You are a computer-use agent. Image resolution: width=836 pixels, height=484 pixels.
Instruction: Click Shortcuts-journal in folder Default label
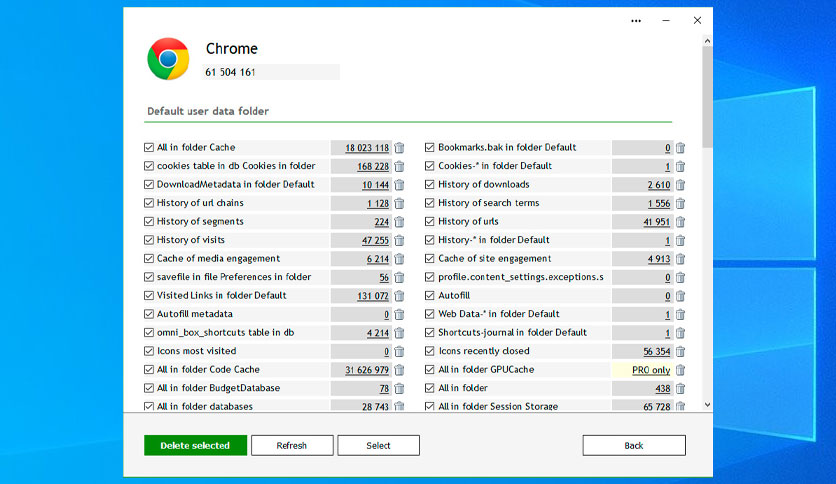pyautogui.click(x=512, y=332)
